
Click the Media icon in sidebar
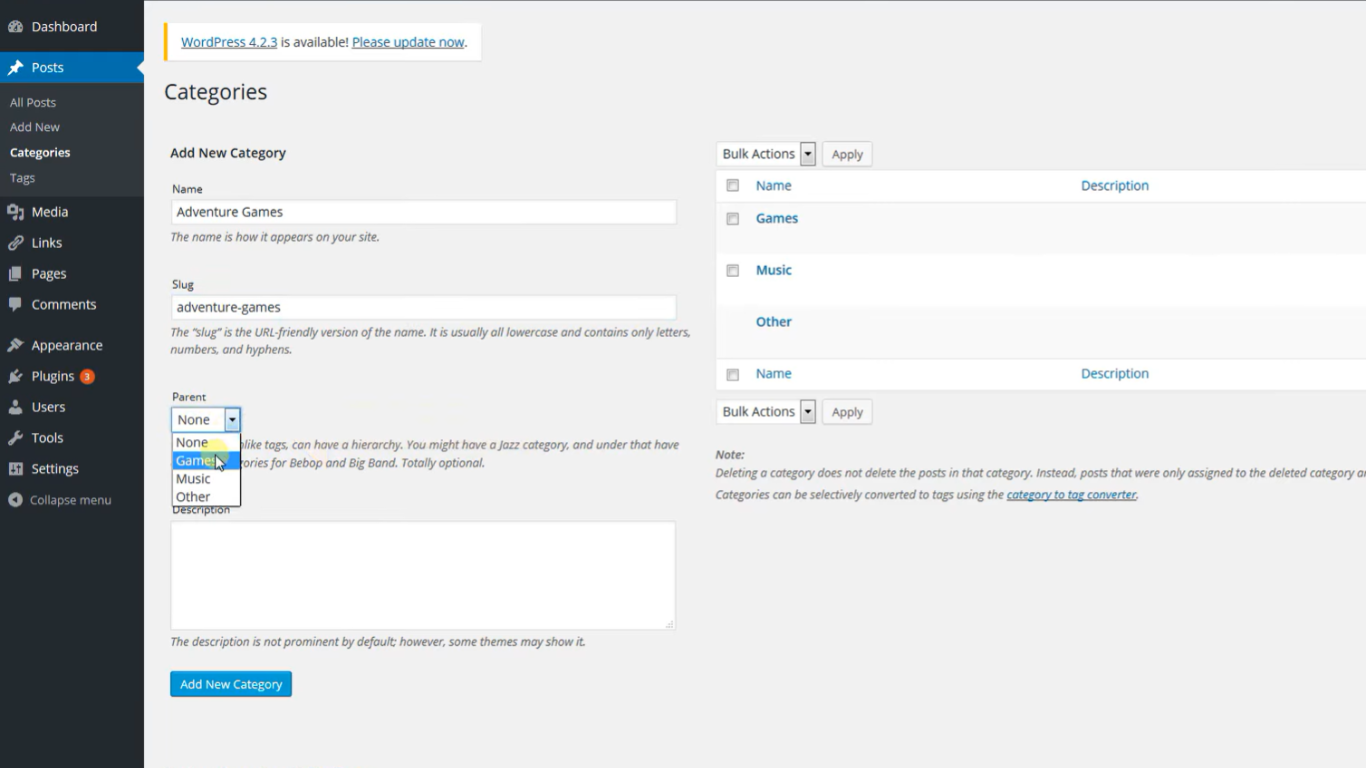point(15,212)
